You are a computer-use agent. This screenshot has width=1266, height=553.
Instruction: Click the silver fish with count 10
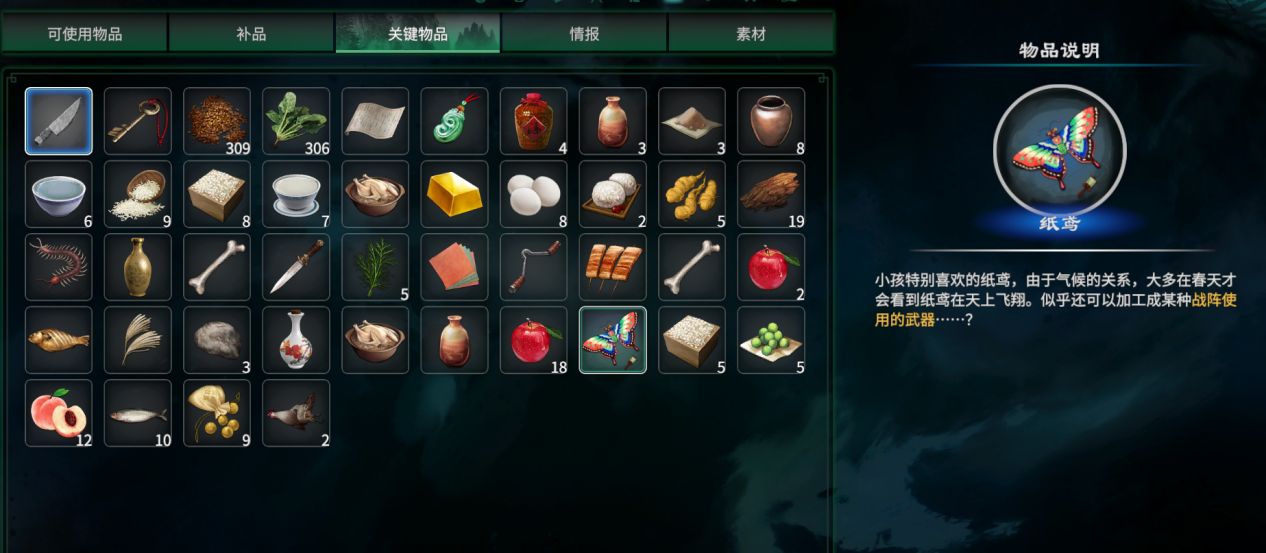point(138,413)
